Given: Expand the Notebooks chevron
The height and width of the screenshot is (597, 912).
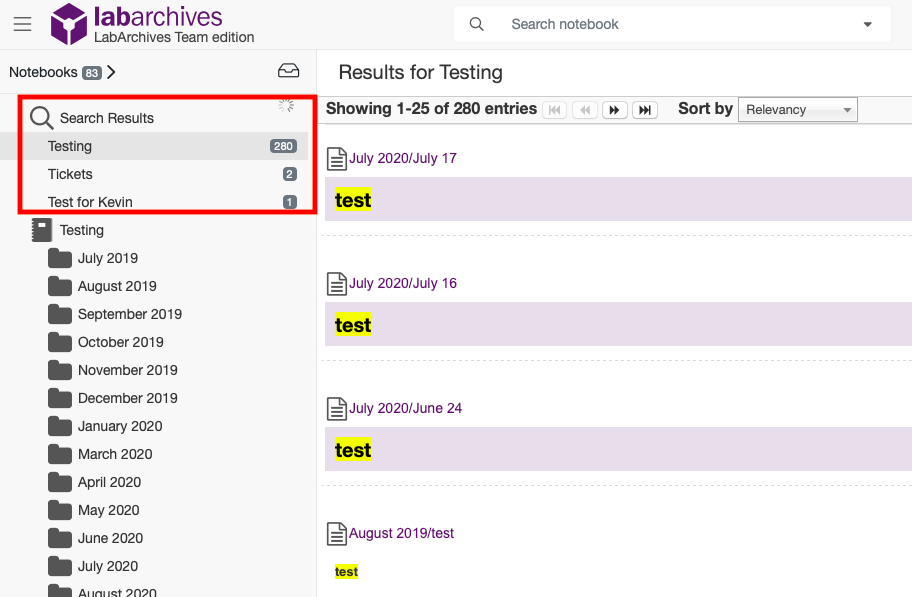Looking at the screenshot, I should [x=112, y=72].
